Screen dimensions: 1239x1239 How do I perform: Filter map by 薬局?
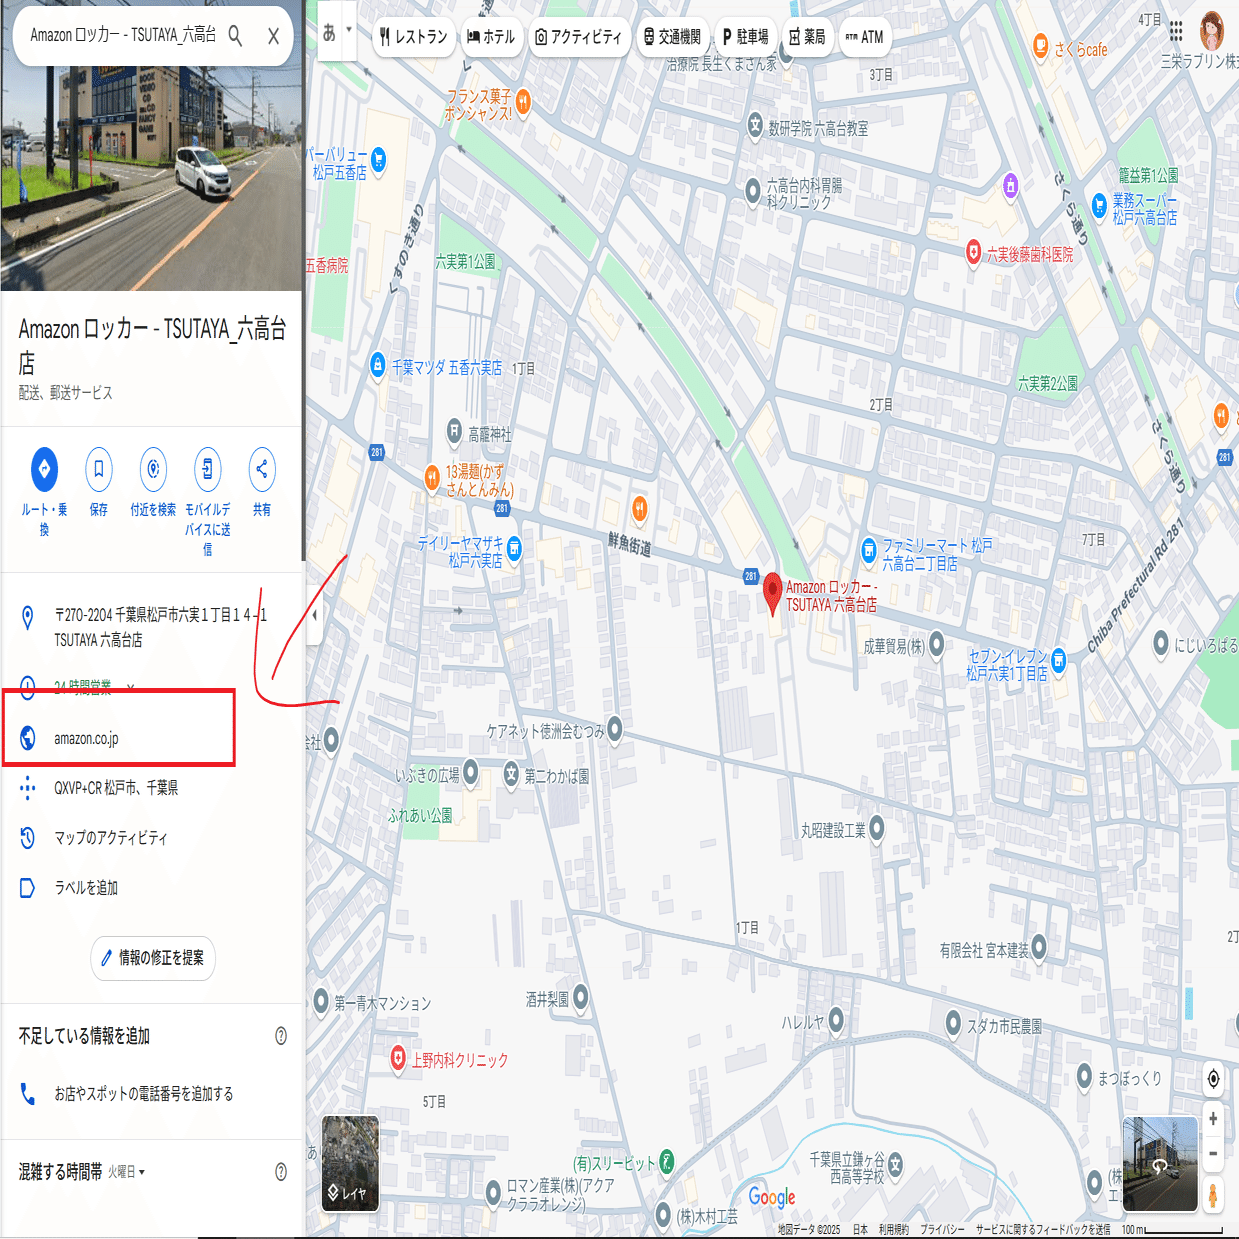(807, 37)
